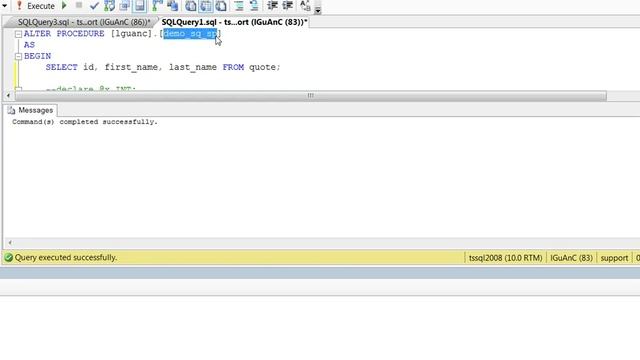Decrease the indent of selected lines

(x=272, y=6)
